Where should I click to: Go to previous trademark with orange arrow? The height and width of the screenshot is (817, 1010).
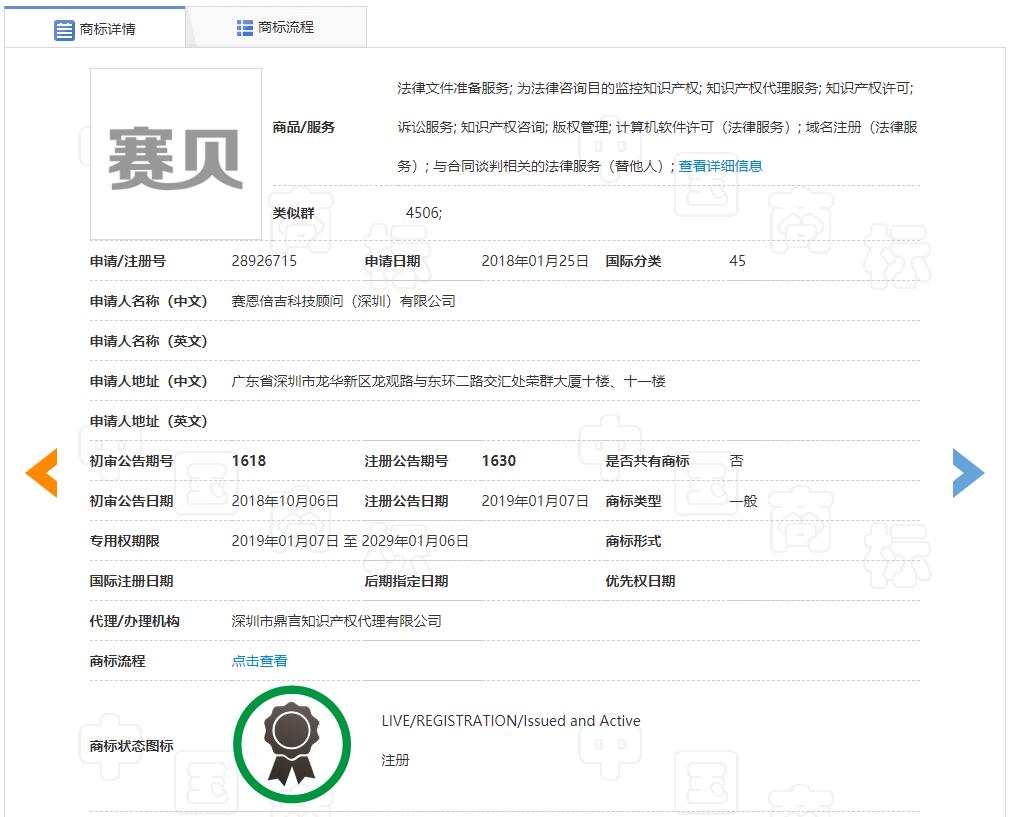pos(42,473)
